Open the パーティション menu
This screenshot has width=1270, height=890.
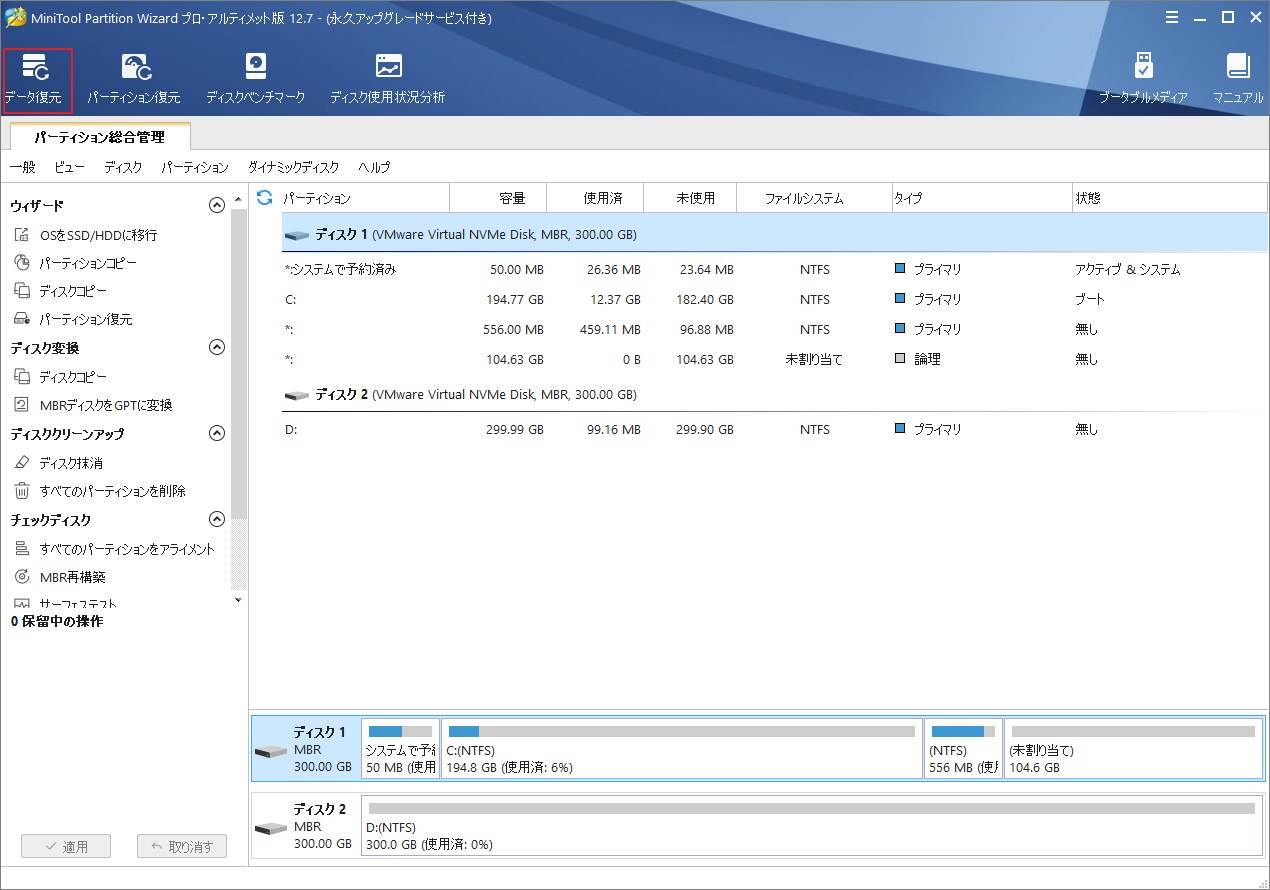click(x=195, y=167)
